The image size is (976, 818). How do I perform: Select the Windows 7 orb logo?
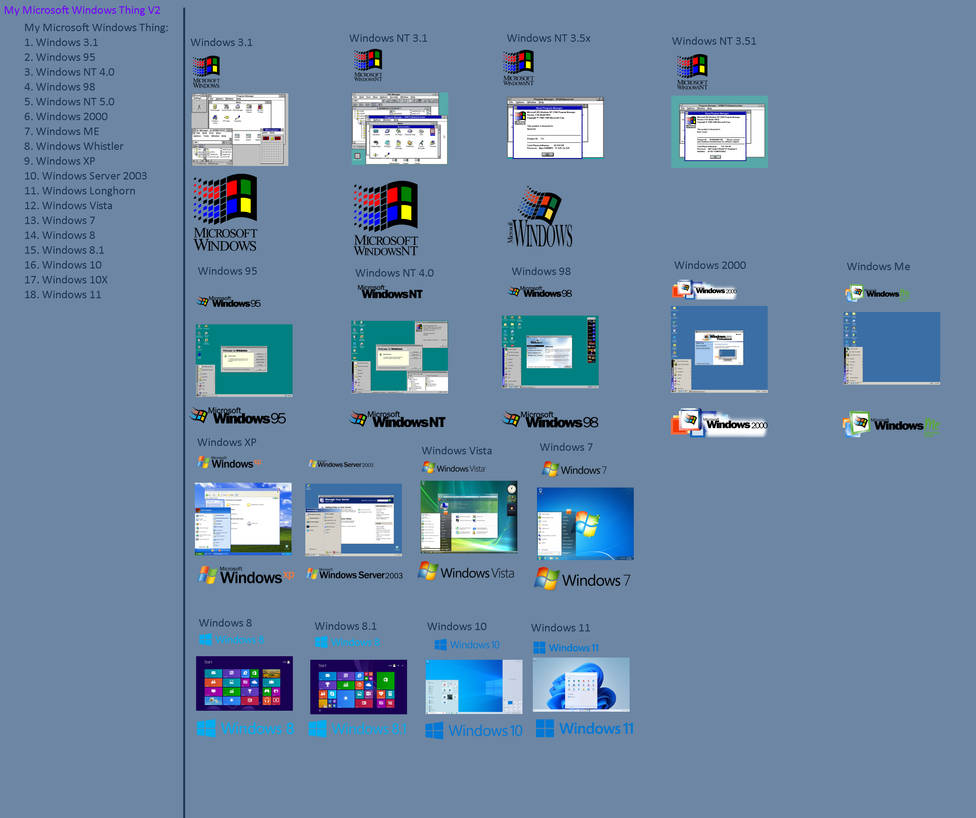(584, 579)
